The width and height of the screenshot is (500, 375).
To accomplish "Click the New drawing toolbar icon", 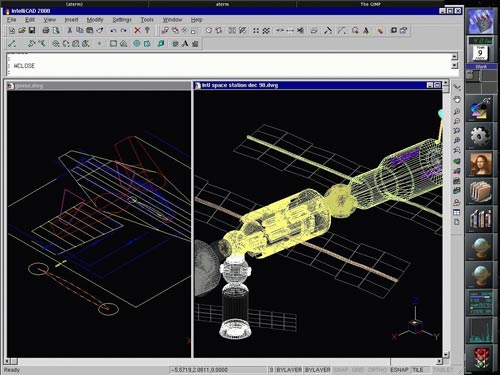I will [12, 31].
